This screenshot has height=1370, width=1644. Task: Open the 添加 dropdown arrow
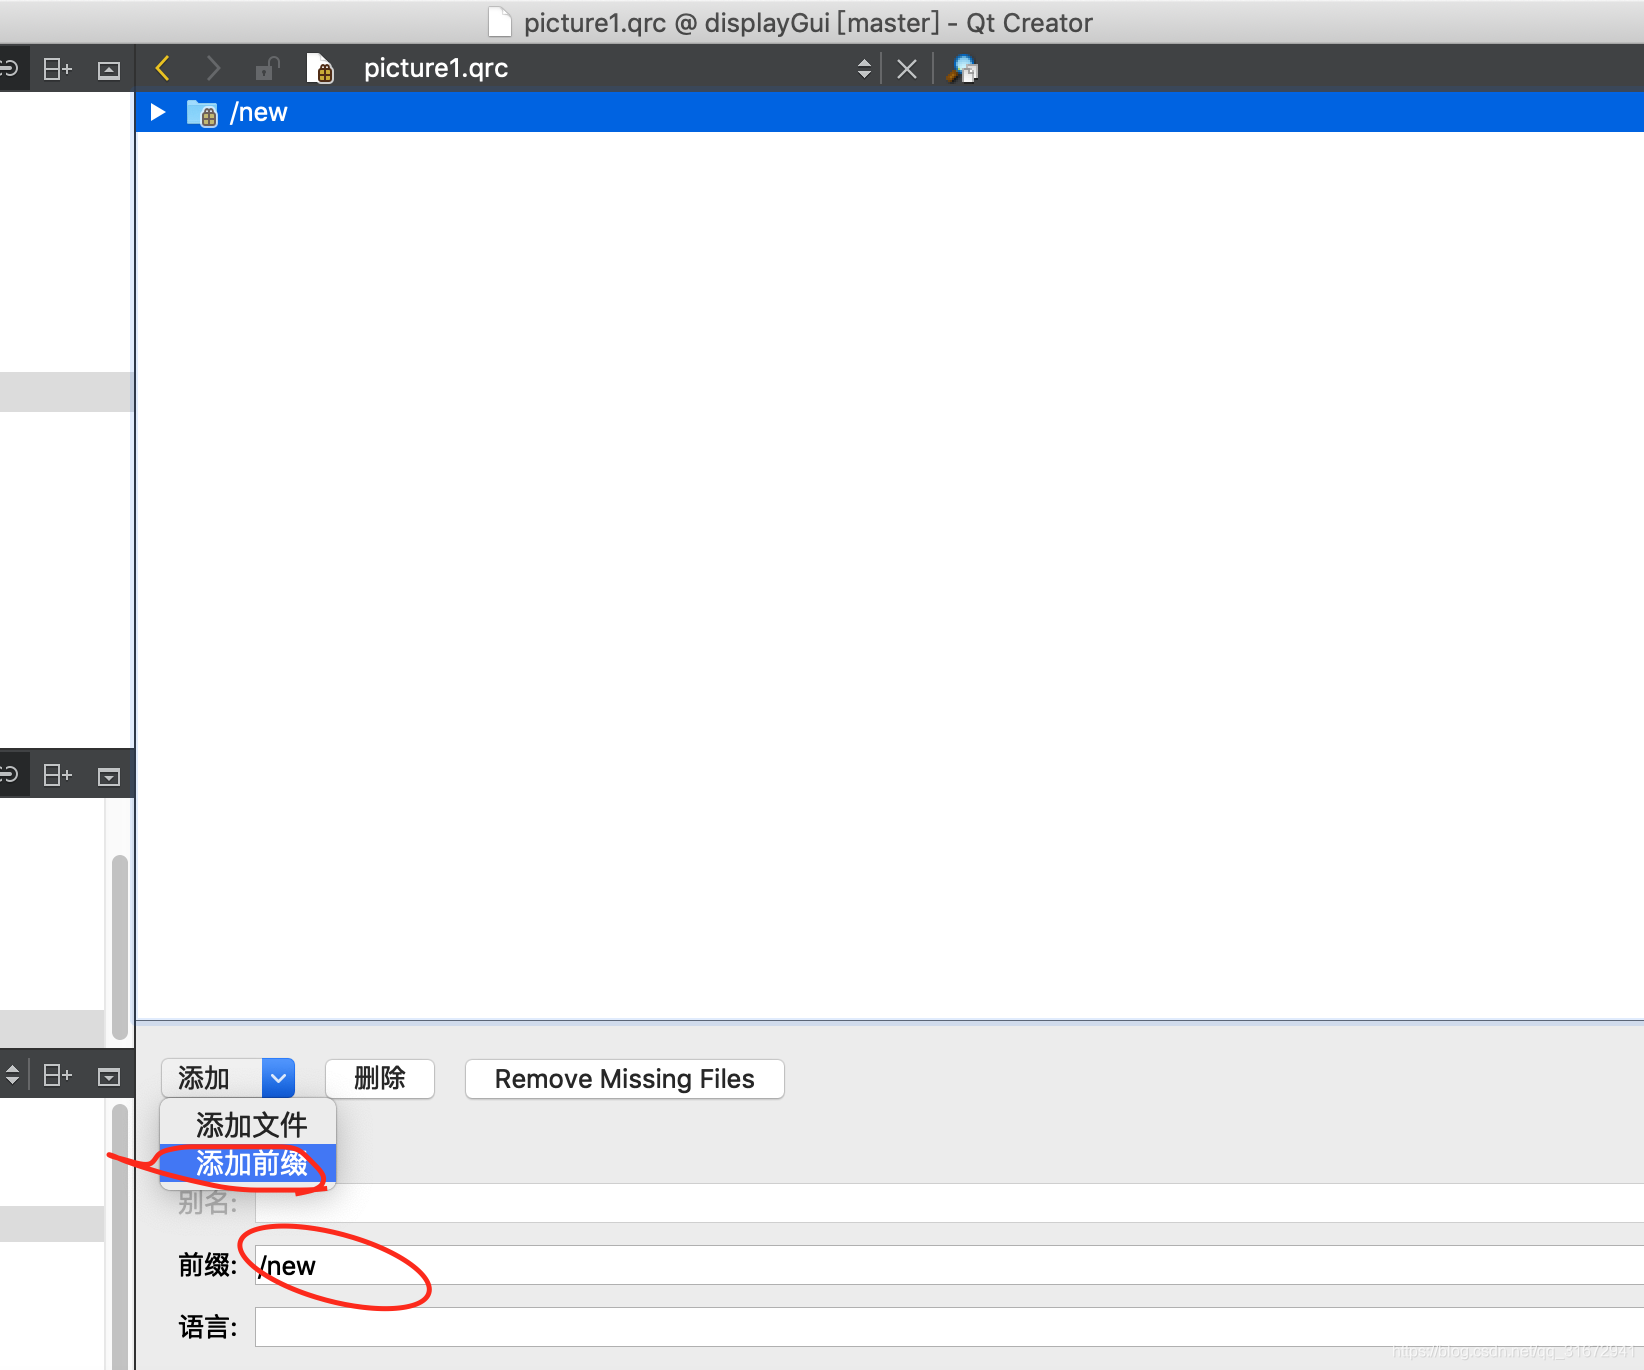pos(278,1078)
